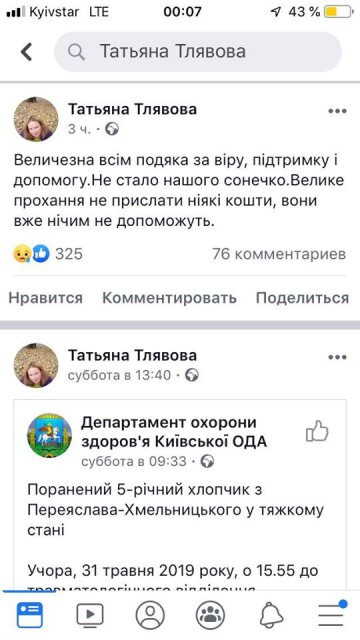
Task: Open the Watch video tab icon
Action: click(90, 615)
